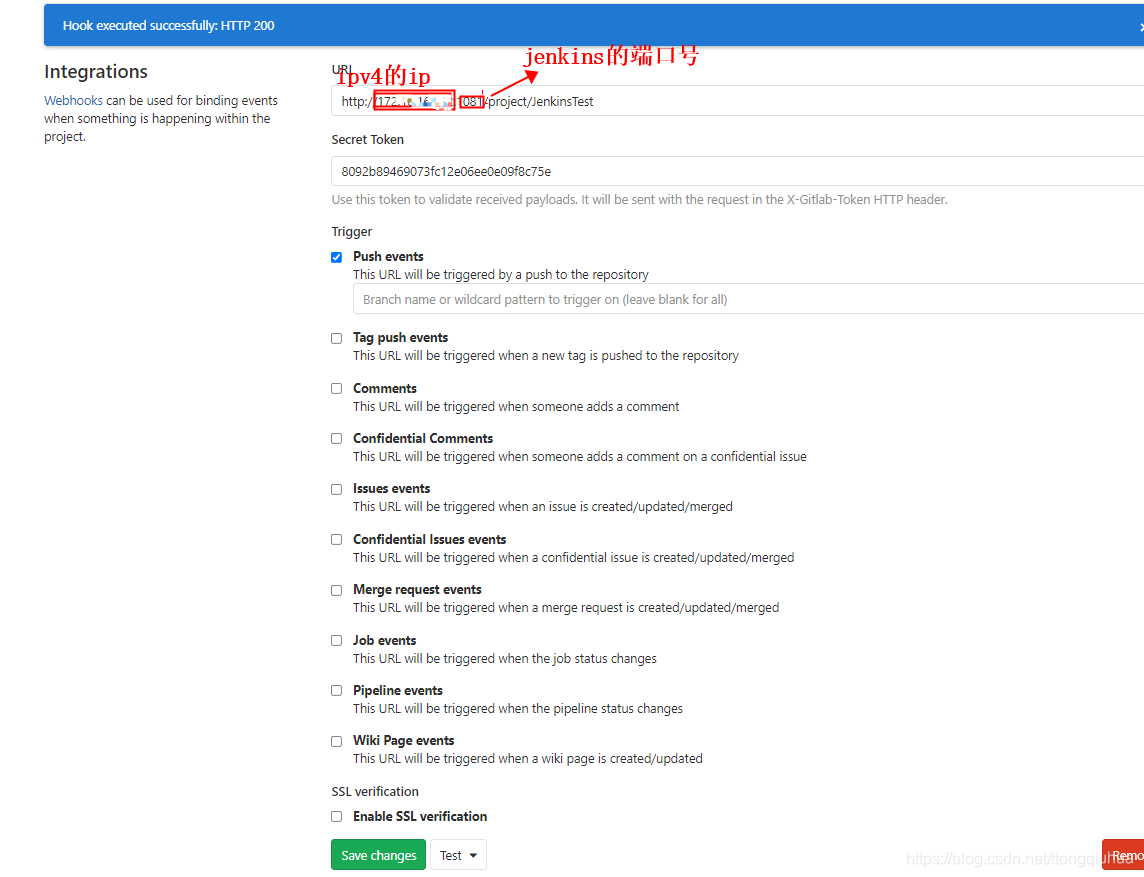Enable the Issues events trigger

point(336,489)
